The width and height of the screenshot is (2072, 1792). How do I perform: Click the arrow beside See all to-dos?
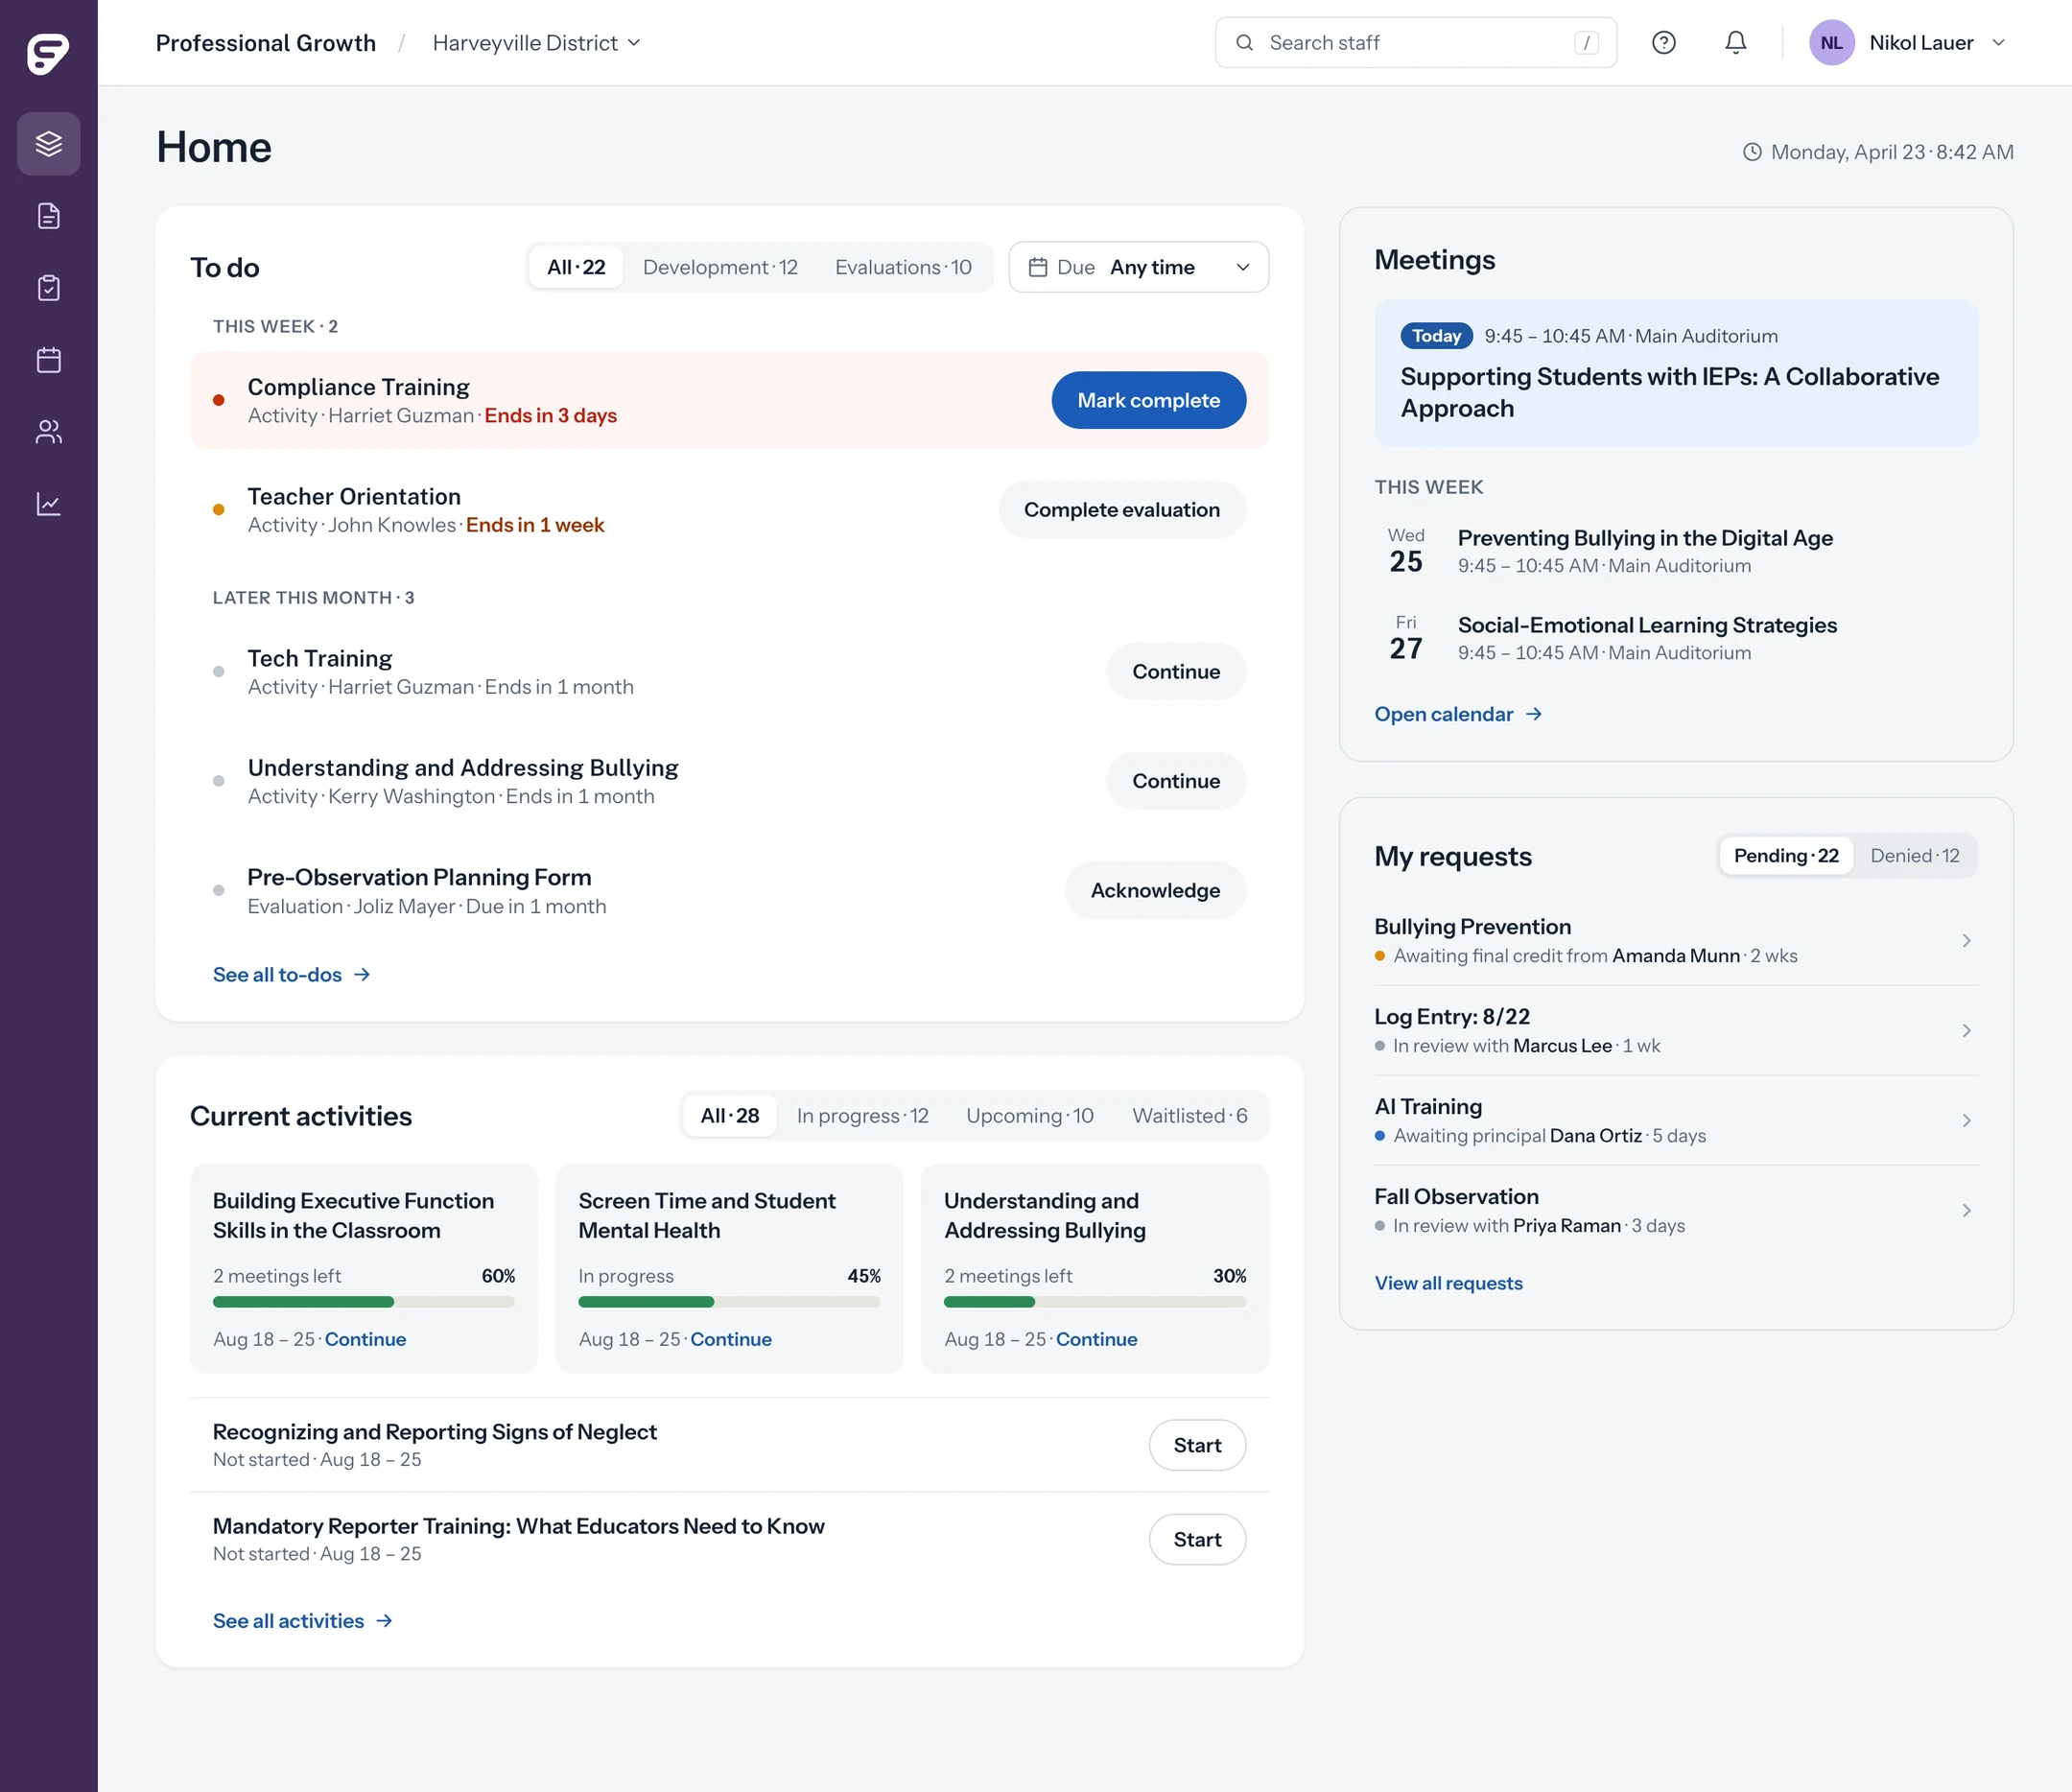[362, 975]
